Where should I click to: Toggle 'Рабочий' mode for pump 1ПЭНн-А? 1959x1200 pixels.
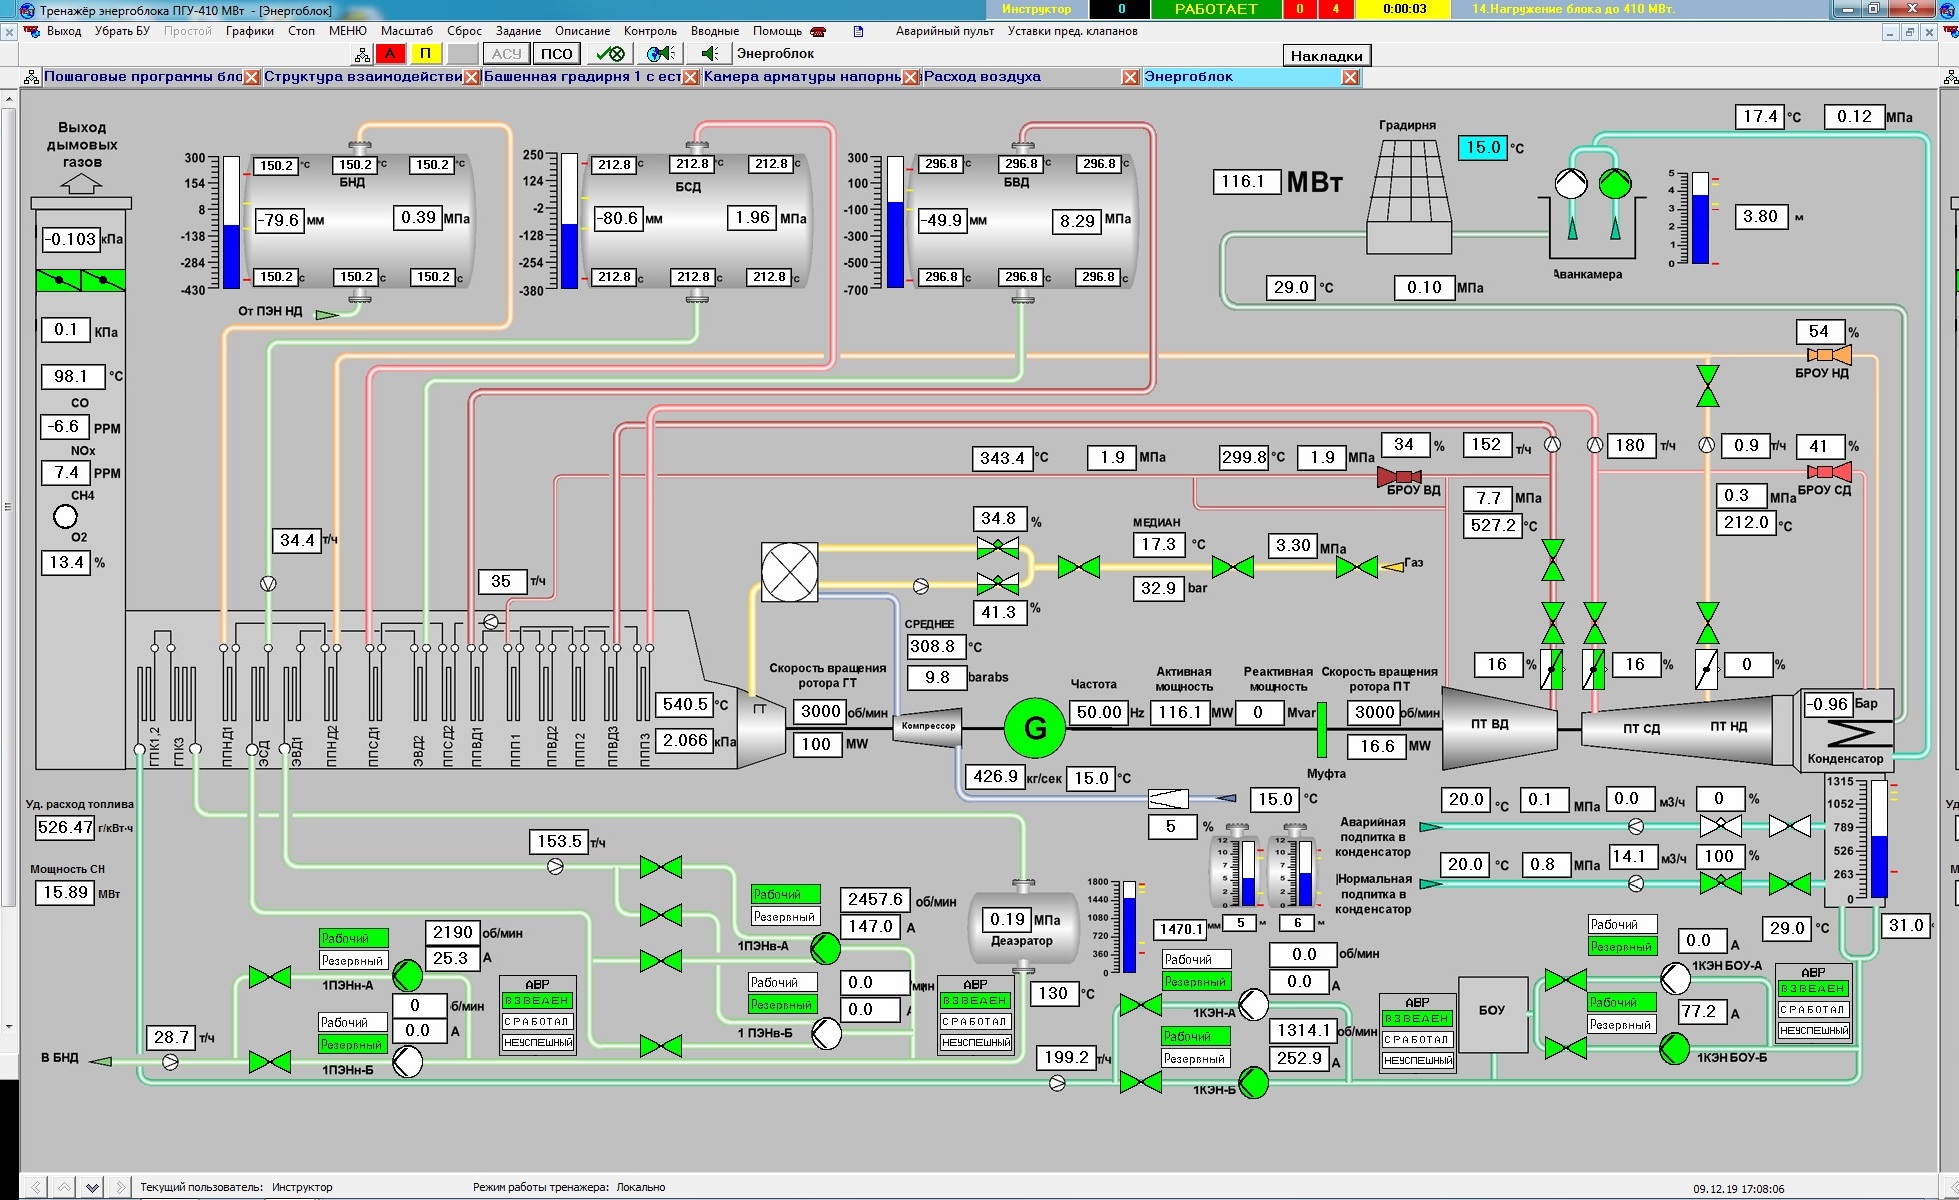pyautogui.click(x=352, y=938)
